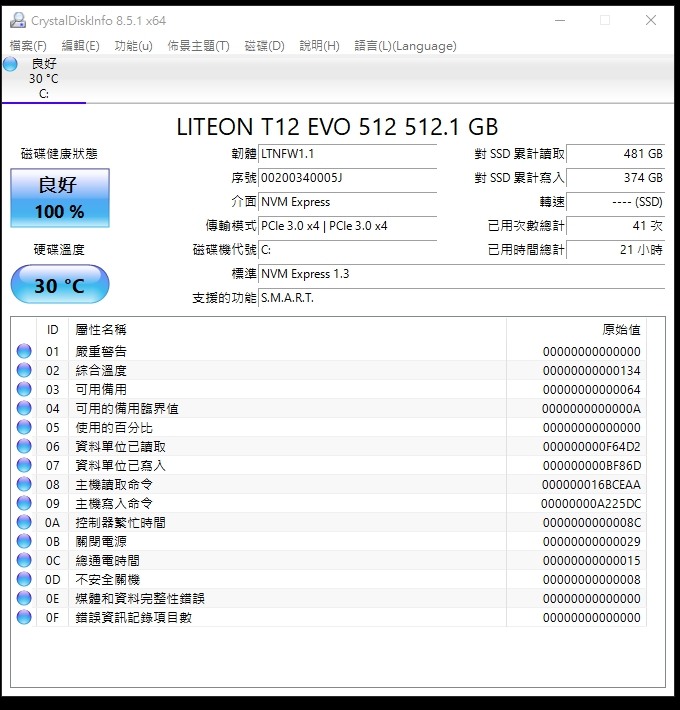The width and height of the screenshot is (680, 710).
Task: Click the status orb for attribute 08 主機讀取命令
Action: (x=24, y=485)
